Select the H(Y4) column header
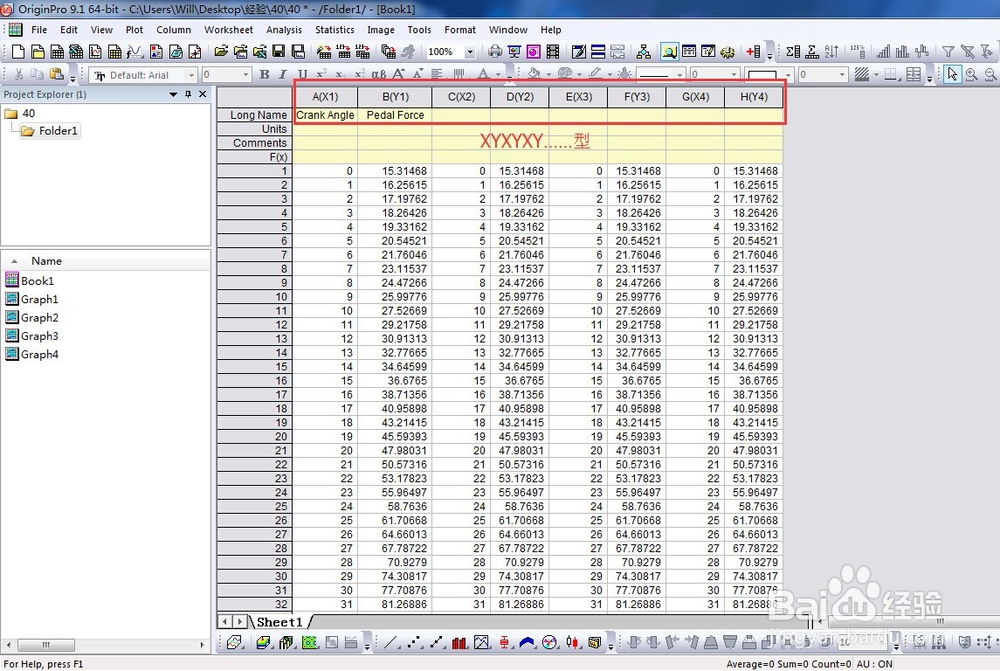Image resolution: width=1000 pixels, height=671 pixels. click(754, 97)
